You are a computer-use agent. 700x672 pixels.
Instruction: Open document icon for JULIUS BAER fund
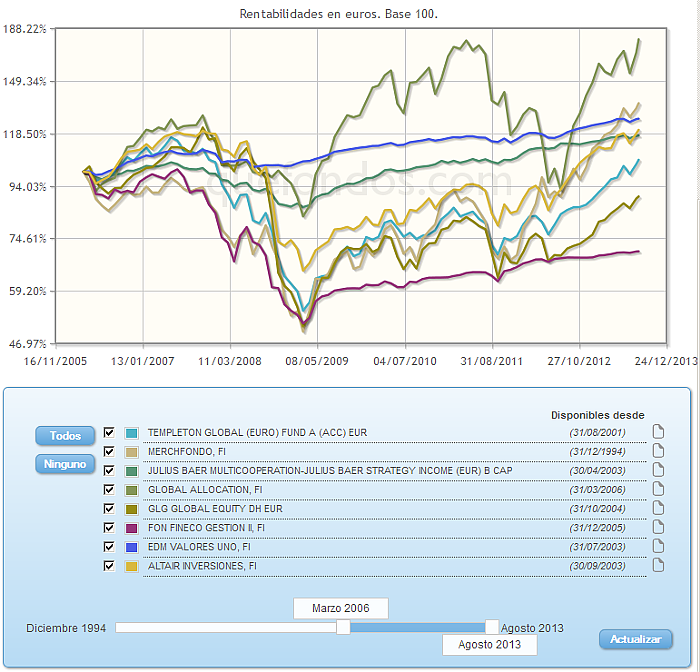(x=658, y=470)
